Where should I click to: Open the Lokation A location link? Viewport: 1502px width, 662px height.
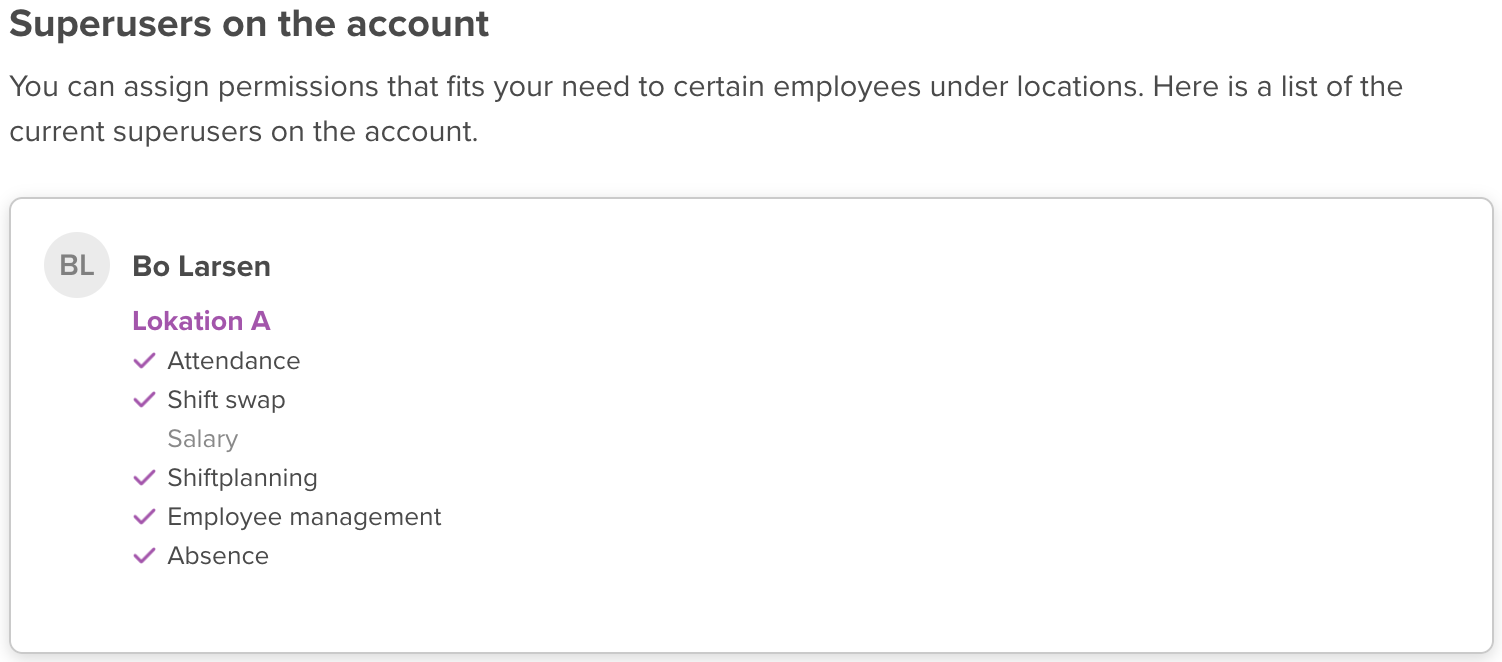pyautogui.click(x=201, y=320)
